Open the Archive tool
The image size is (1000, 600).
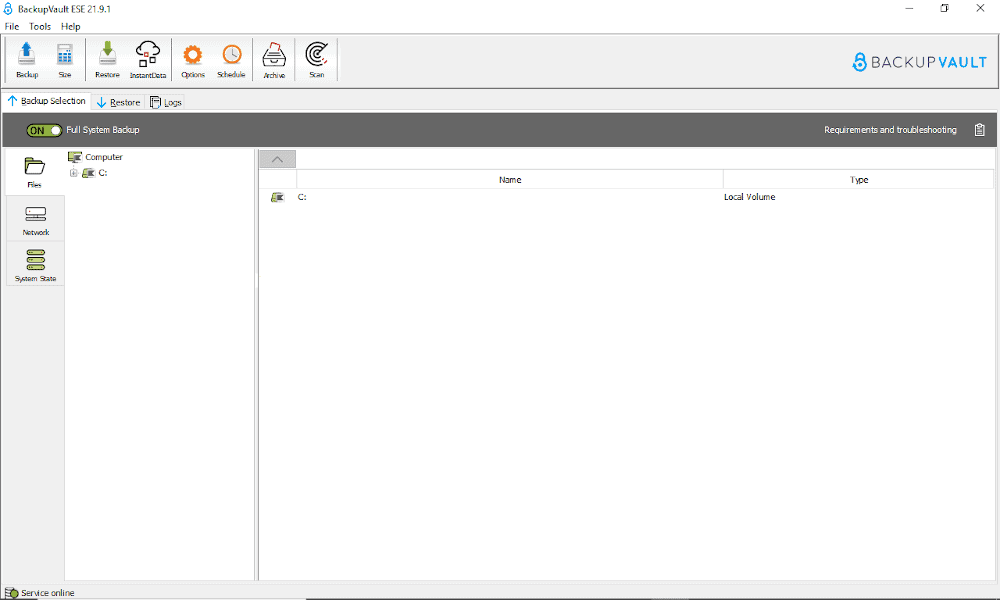(274, 59)
